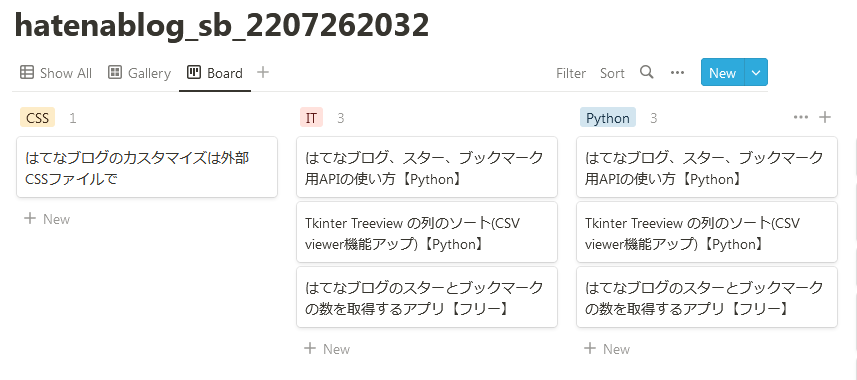Add card via Python column plus icon

coord(825,117)
